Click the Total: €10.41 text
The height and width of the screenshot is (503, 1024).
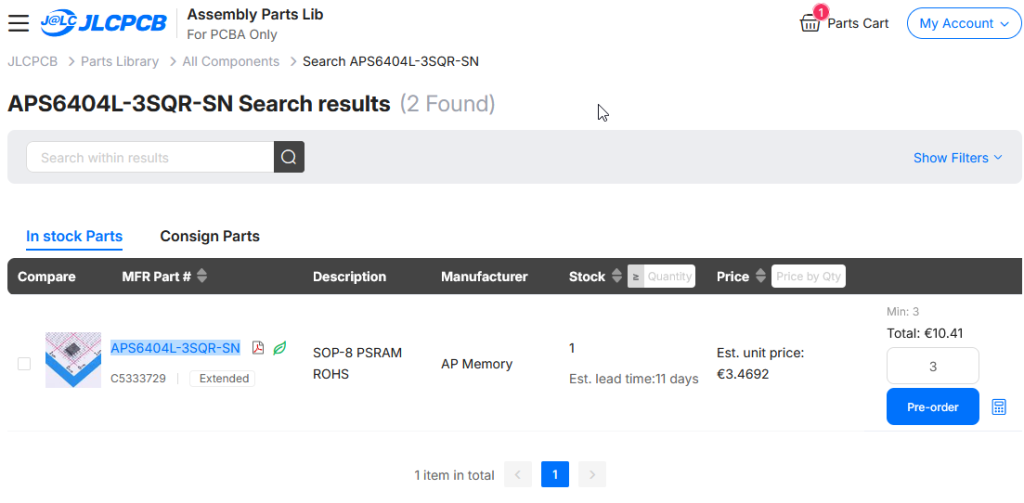[925, 333]
